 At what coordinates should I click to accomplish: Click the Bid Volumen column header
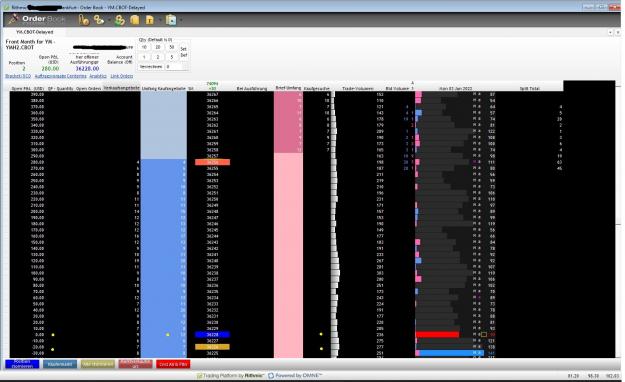point(397,89)
